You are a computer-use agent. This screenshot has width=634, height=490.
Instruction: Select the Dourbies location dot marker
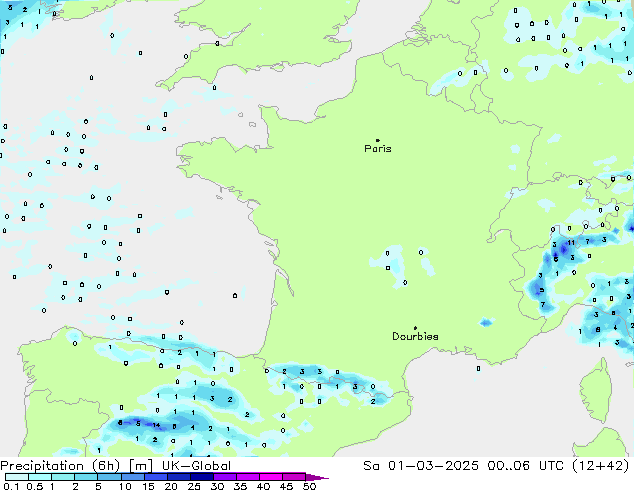tap(415, 328)
